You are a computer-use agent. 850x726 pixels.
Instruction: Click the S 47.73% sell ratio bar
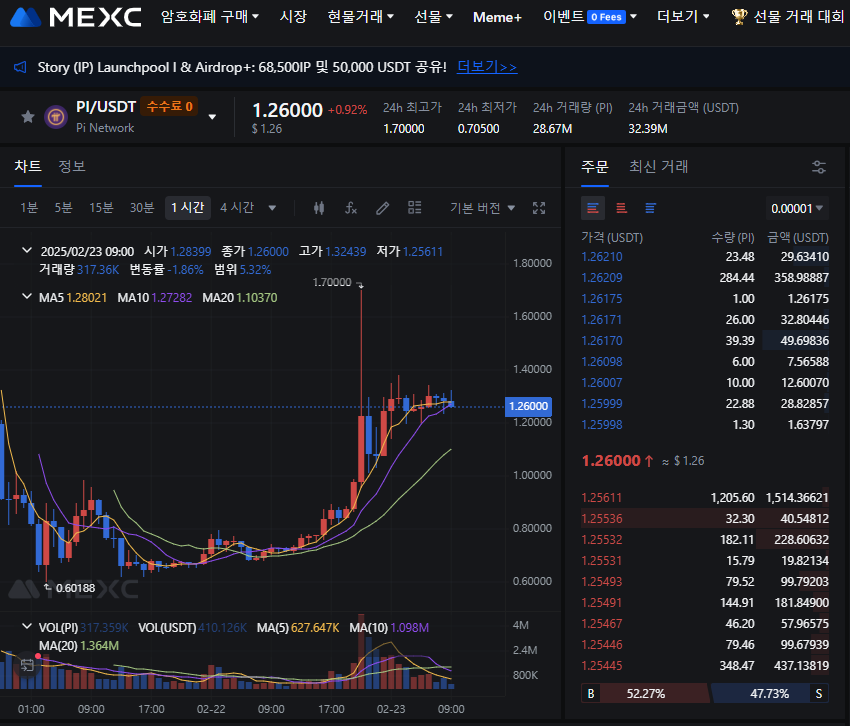tap(769, 693)
